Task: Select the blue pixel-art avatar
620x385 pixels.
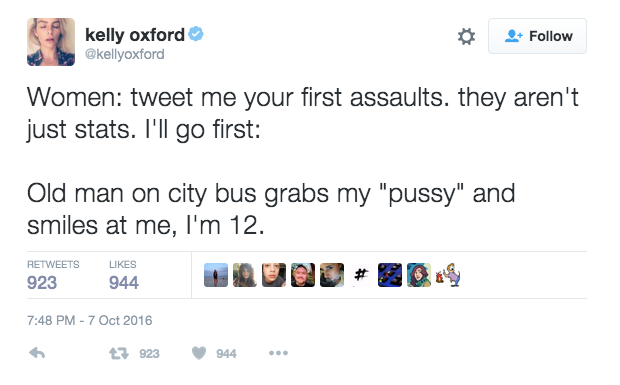Action: (x=390, y=275)
